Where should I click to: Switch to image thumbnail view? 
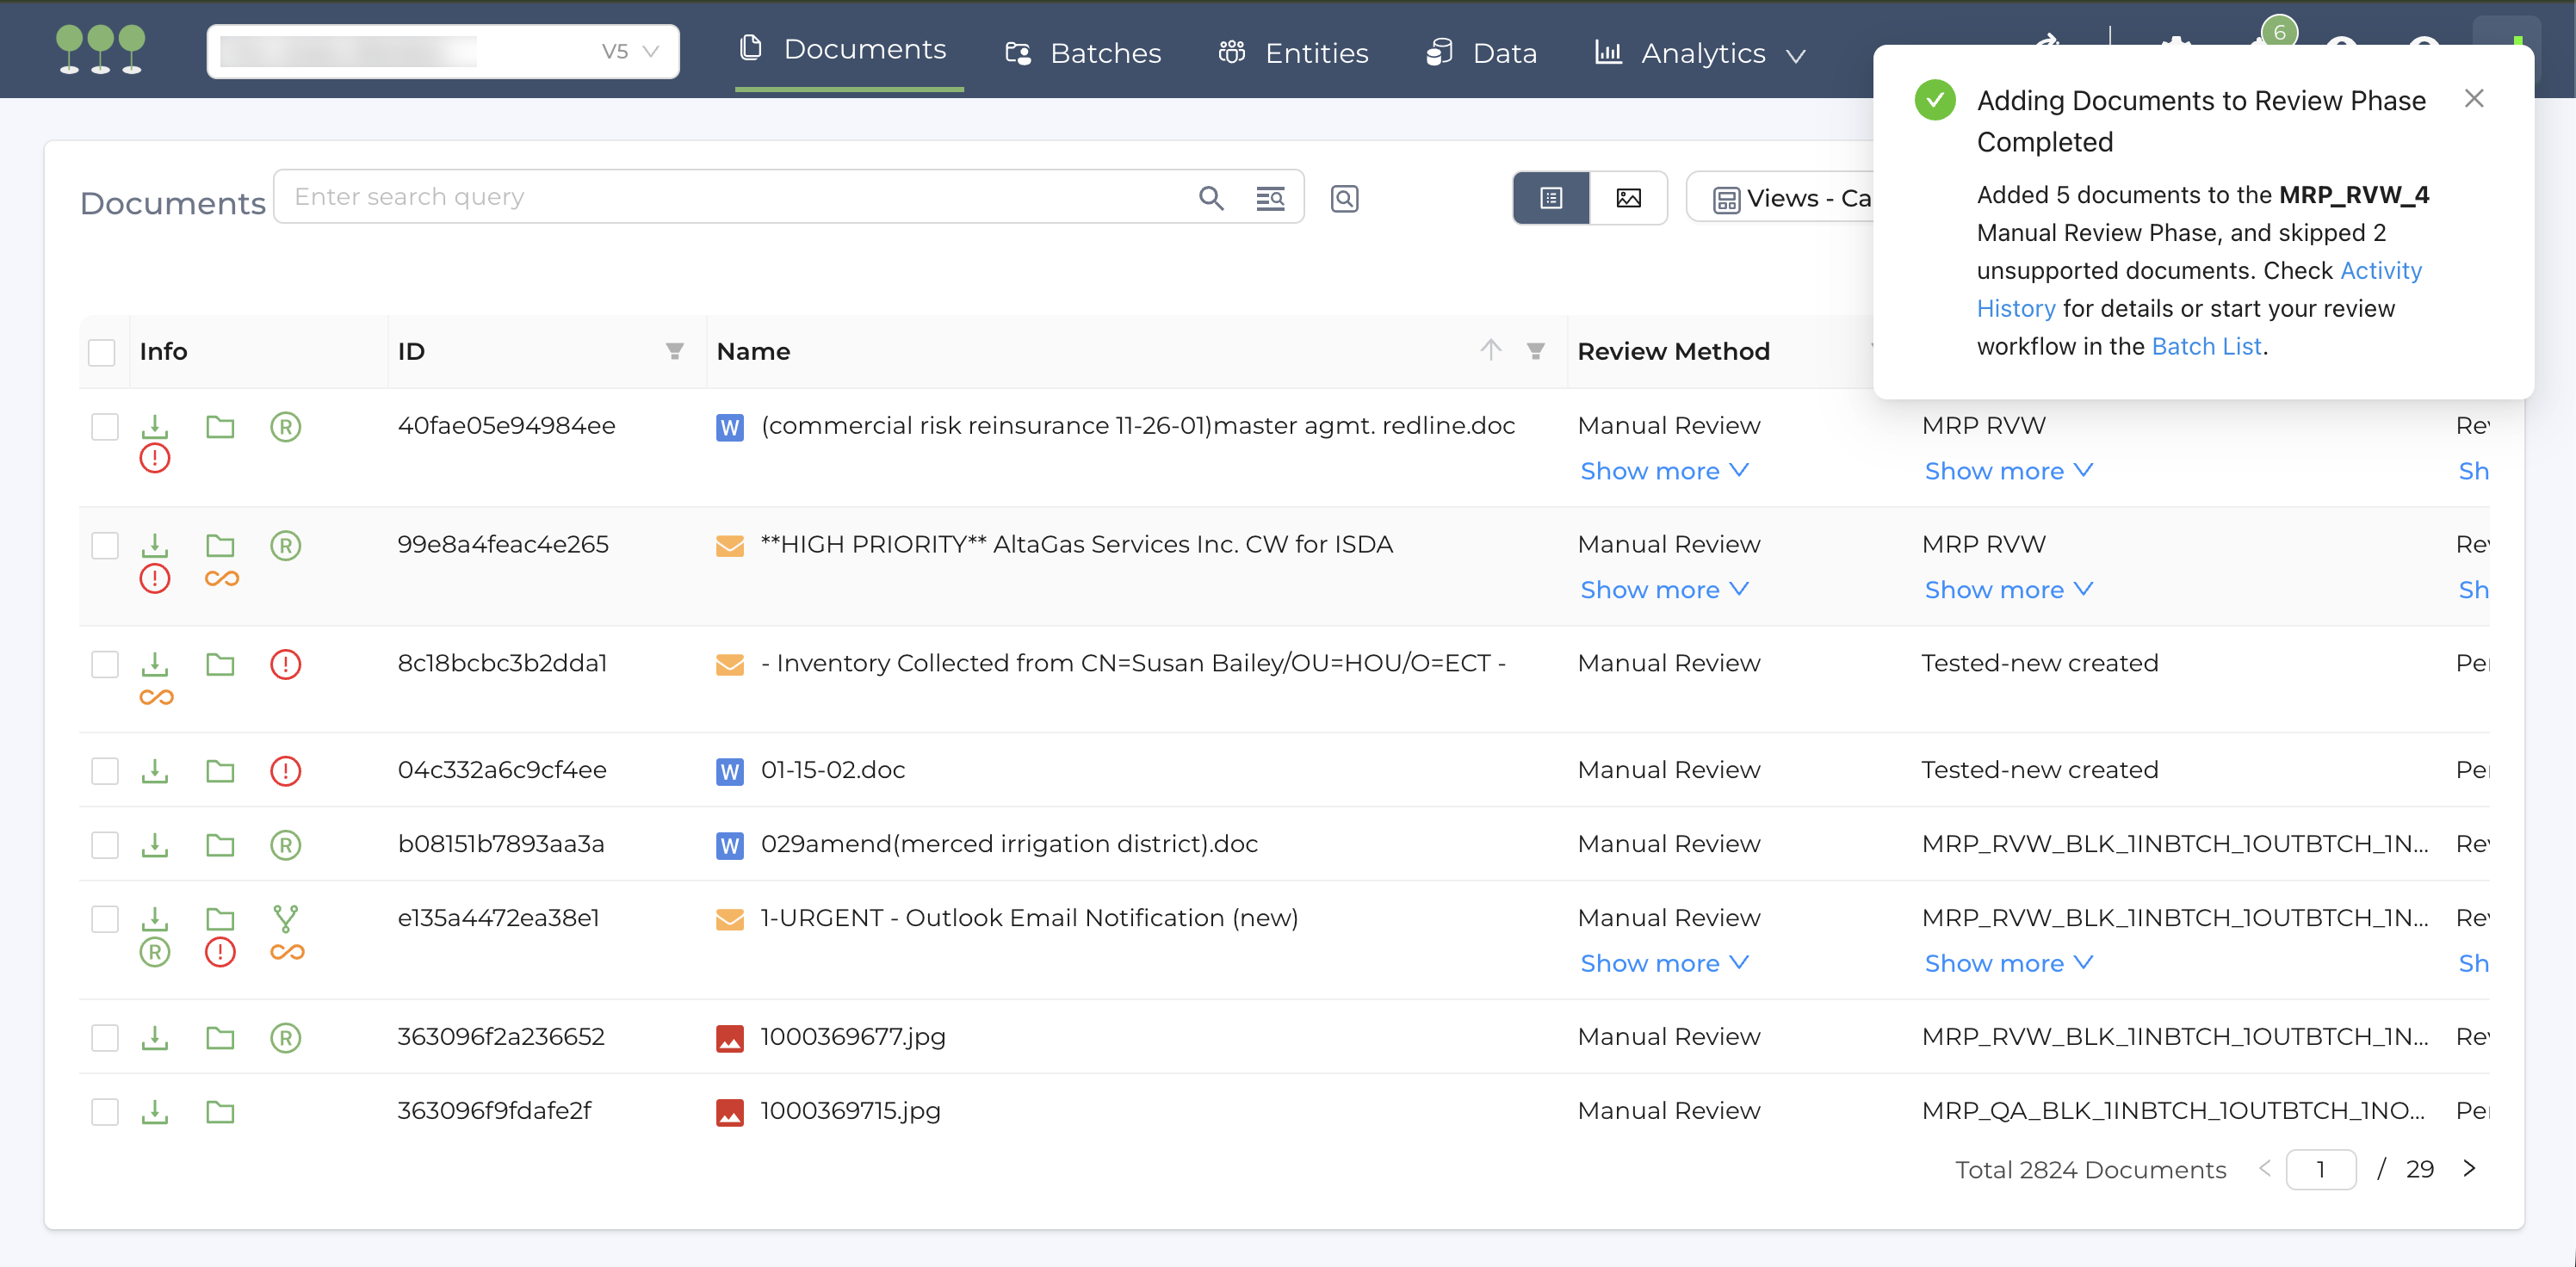click(1627, 198)
